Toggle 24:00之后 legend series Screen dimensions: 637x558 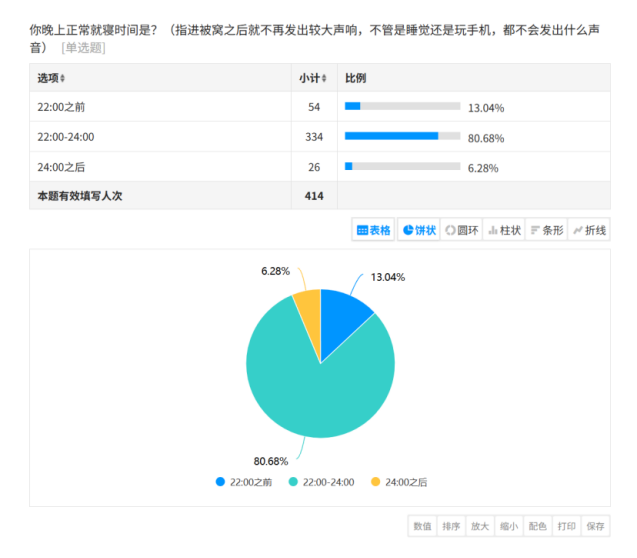click(398, 482)
